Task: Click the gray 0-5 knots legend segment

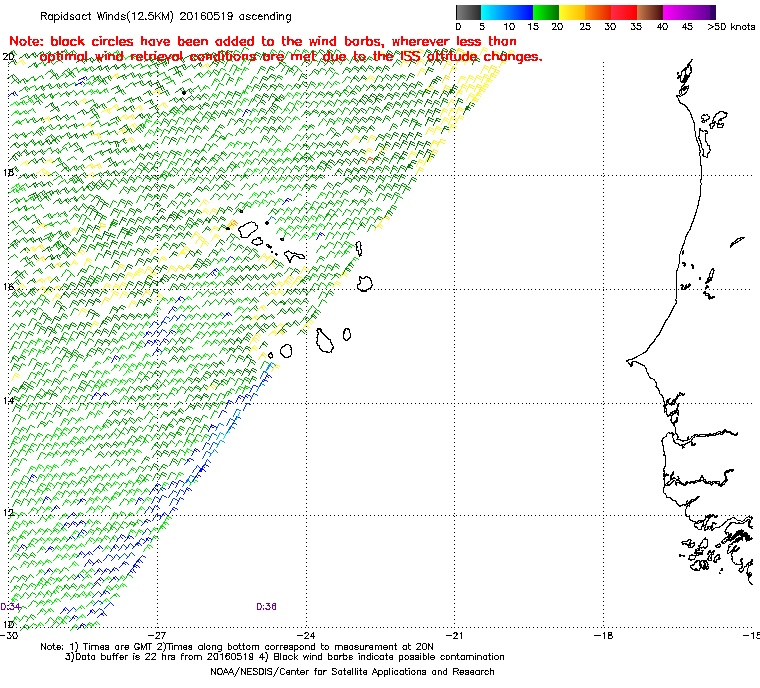Action: 468,12
